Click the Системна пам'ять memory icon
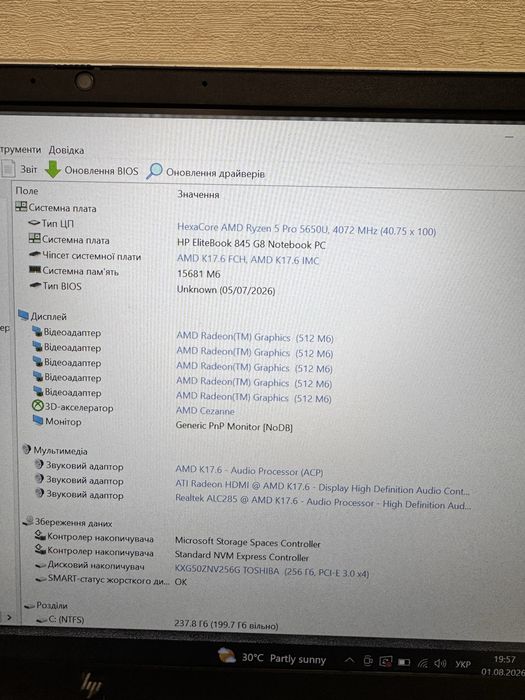Screen dimensions: 525x700 point(35,270)
